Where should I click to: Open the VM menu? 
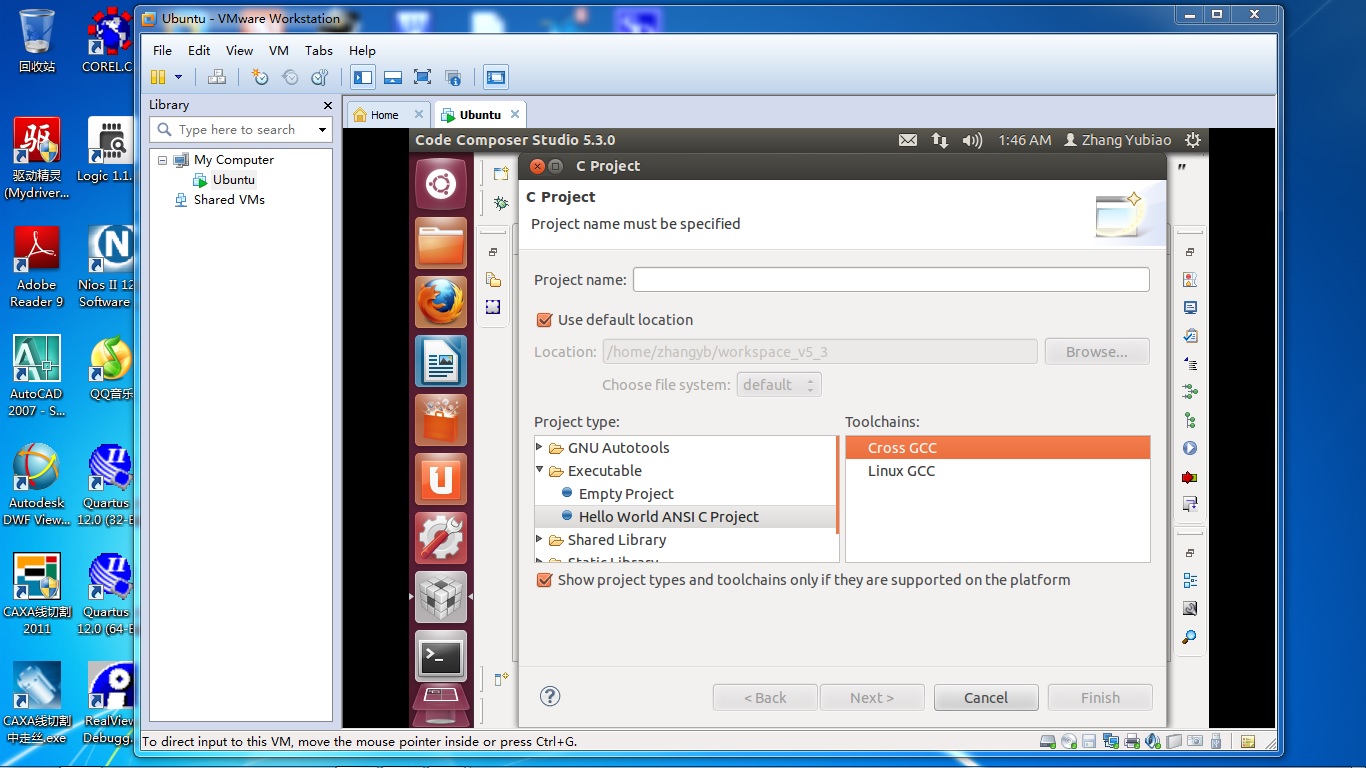tap(279, 50)
